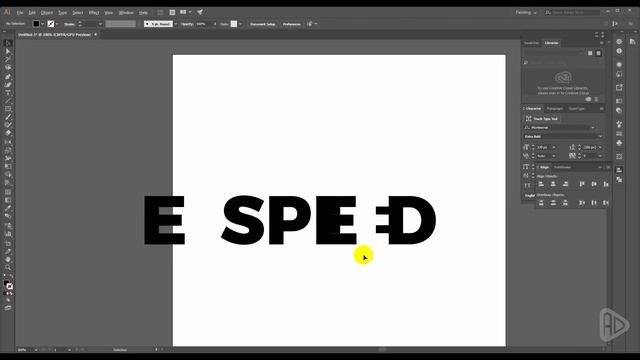The image size is (640, 360).
Task: Open the Stroke swatch dropdown in control bar
Action: click(x=57, y=24)
